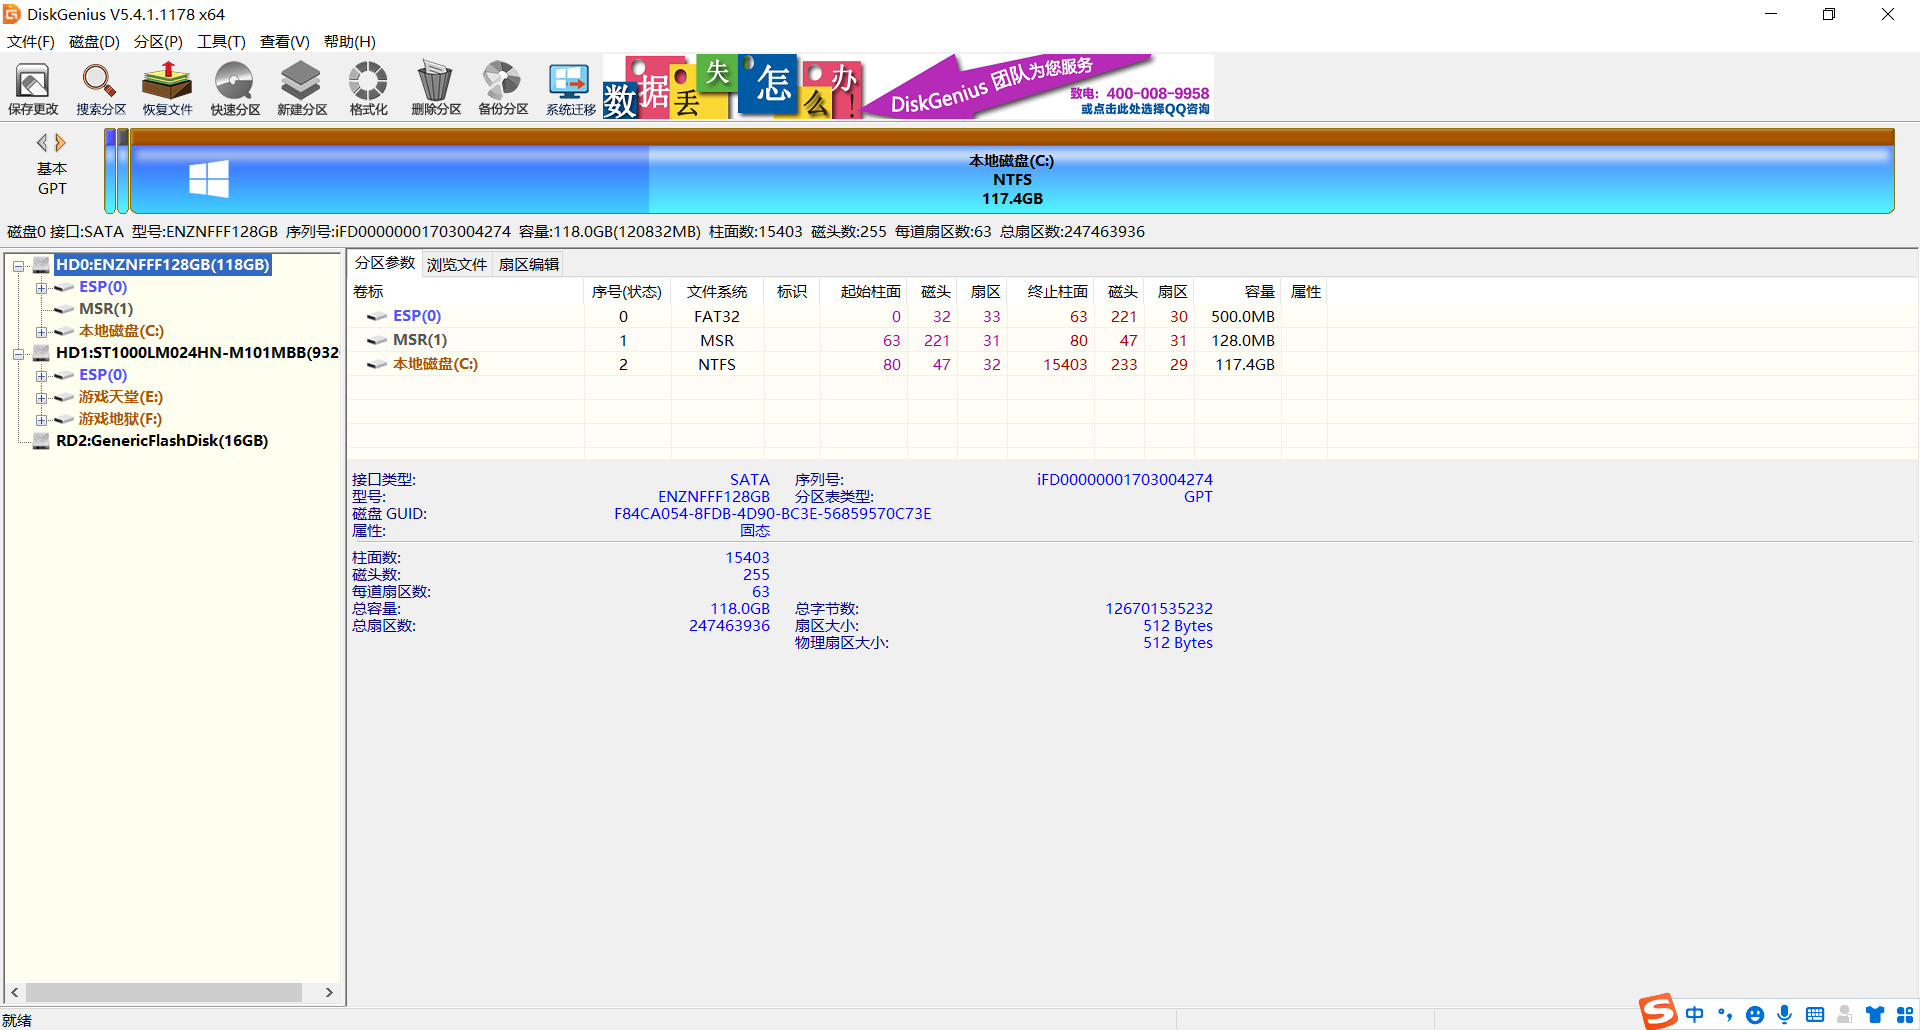Open the 查看(V) menu
This screenshot has width=1920, height=1030.
[285, 42]
